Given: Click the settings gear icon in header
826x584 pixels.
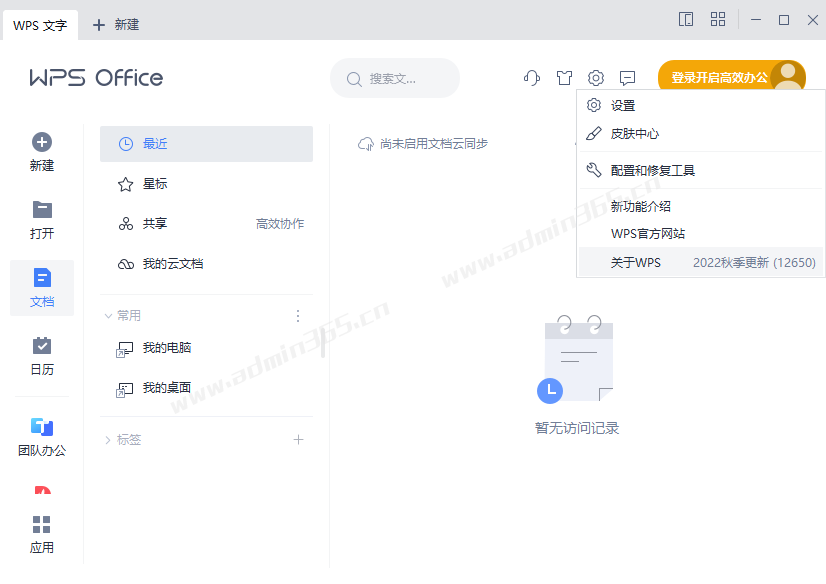Looking at the screenshot, I should tap(596, 78).
